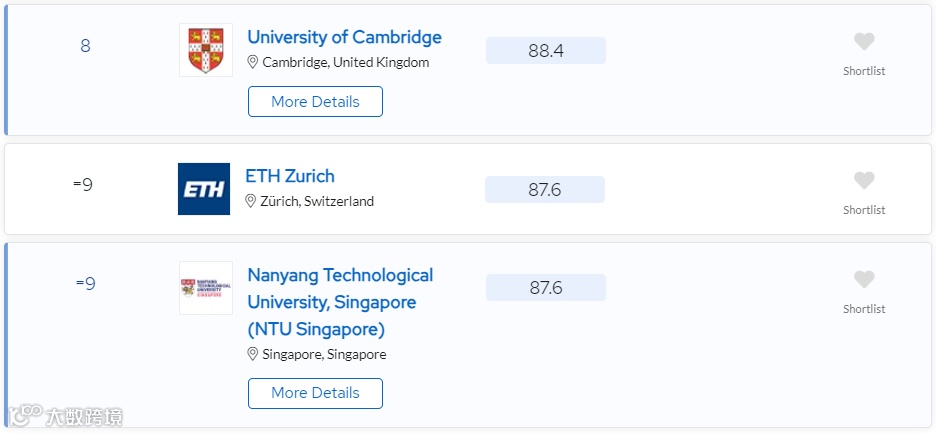Select the ETH Zurich 87.6 score box
This screenshot has height=434, width=936.
pyautogui.click(x=544, y=190)
